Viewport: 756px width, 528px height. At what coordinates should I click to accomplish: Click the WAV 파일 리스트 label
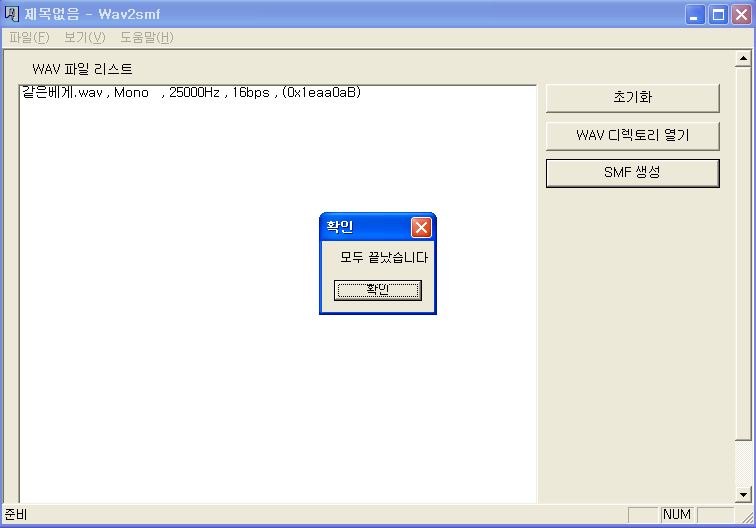pyautogui.click(x=82, y=69)
